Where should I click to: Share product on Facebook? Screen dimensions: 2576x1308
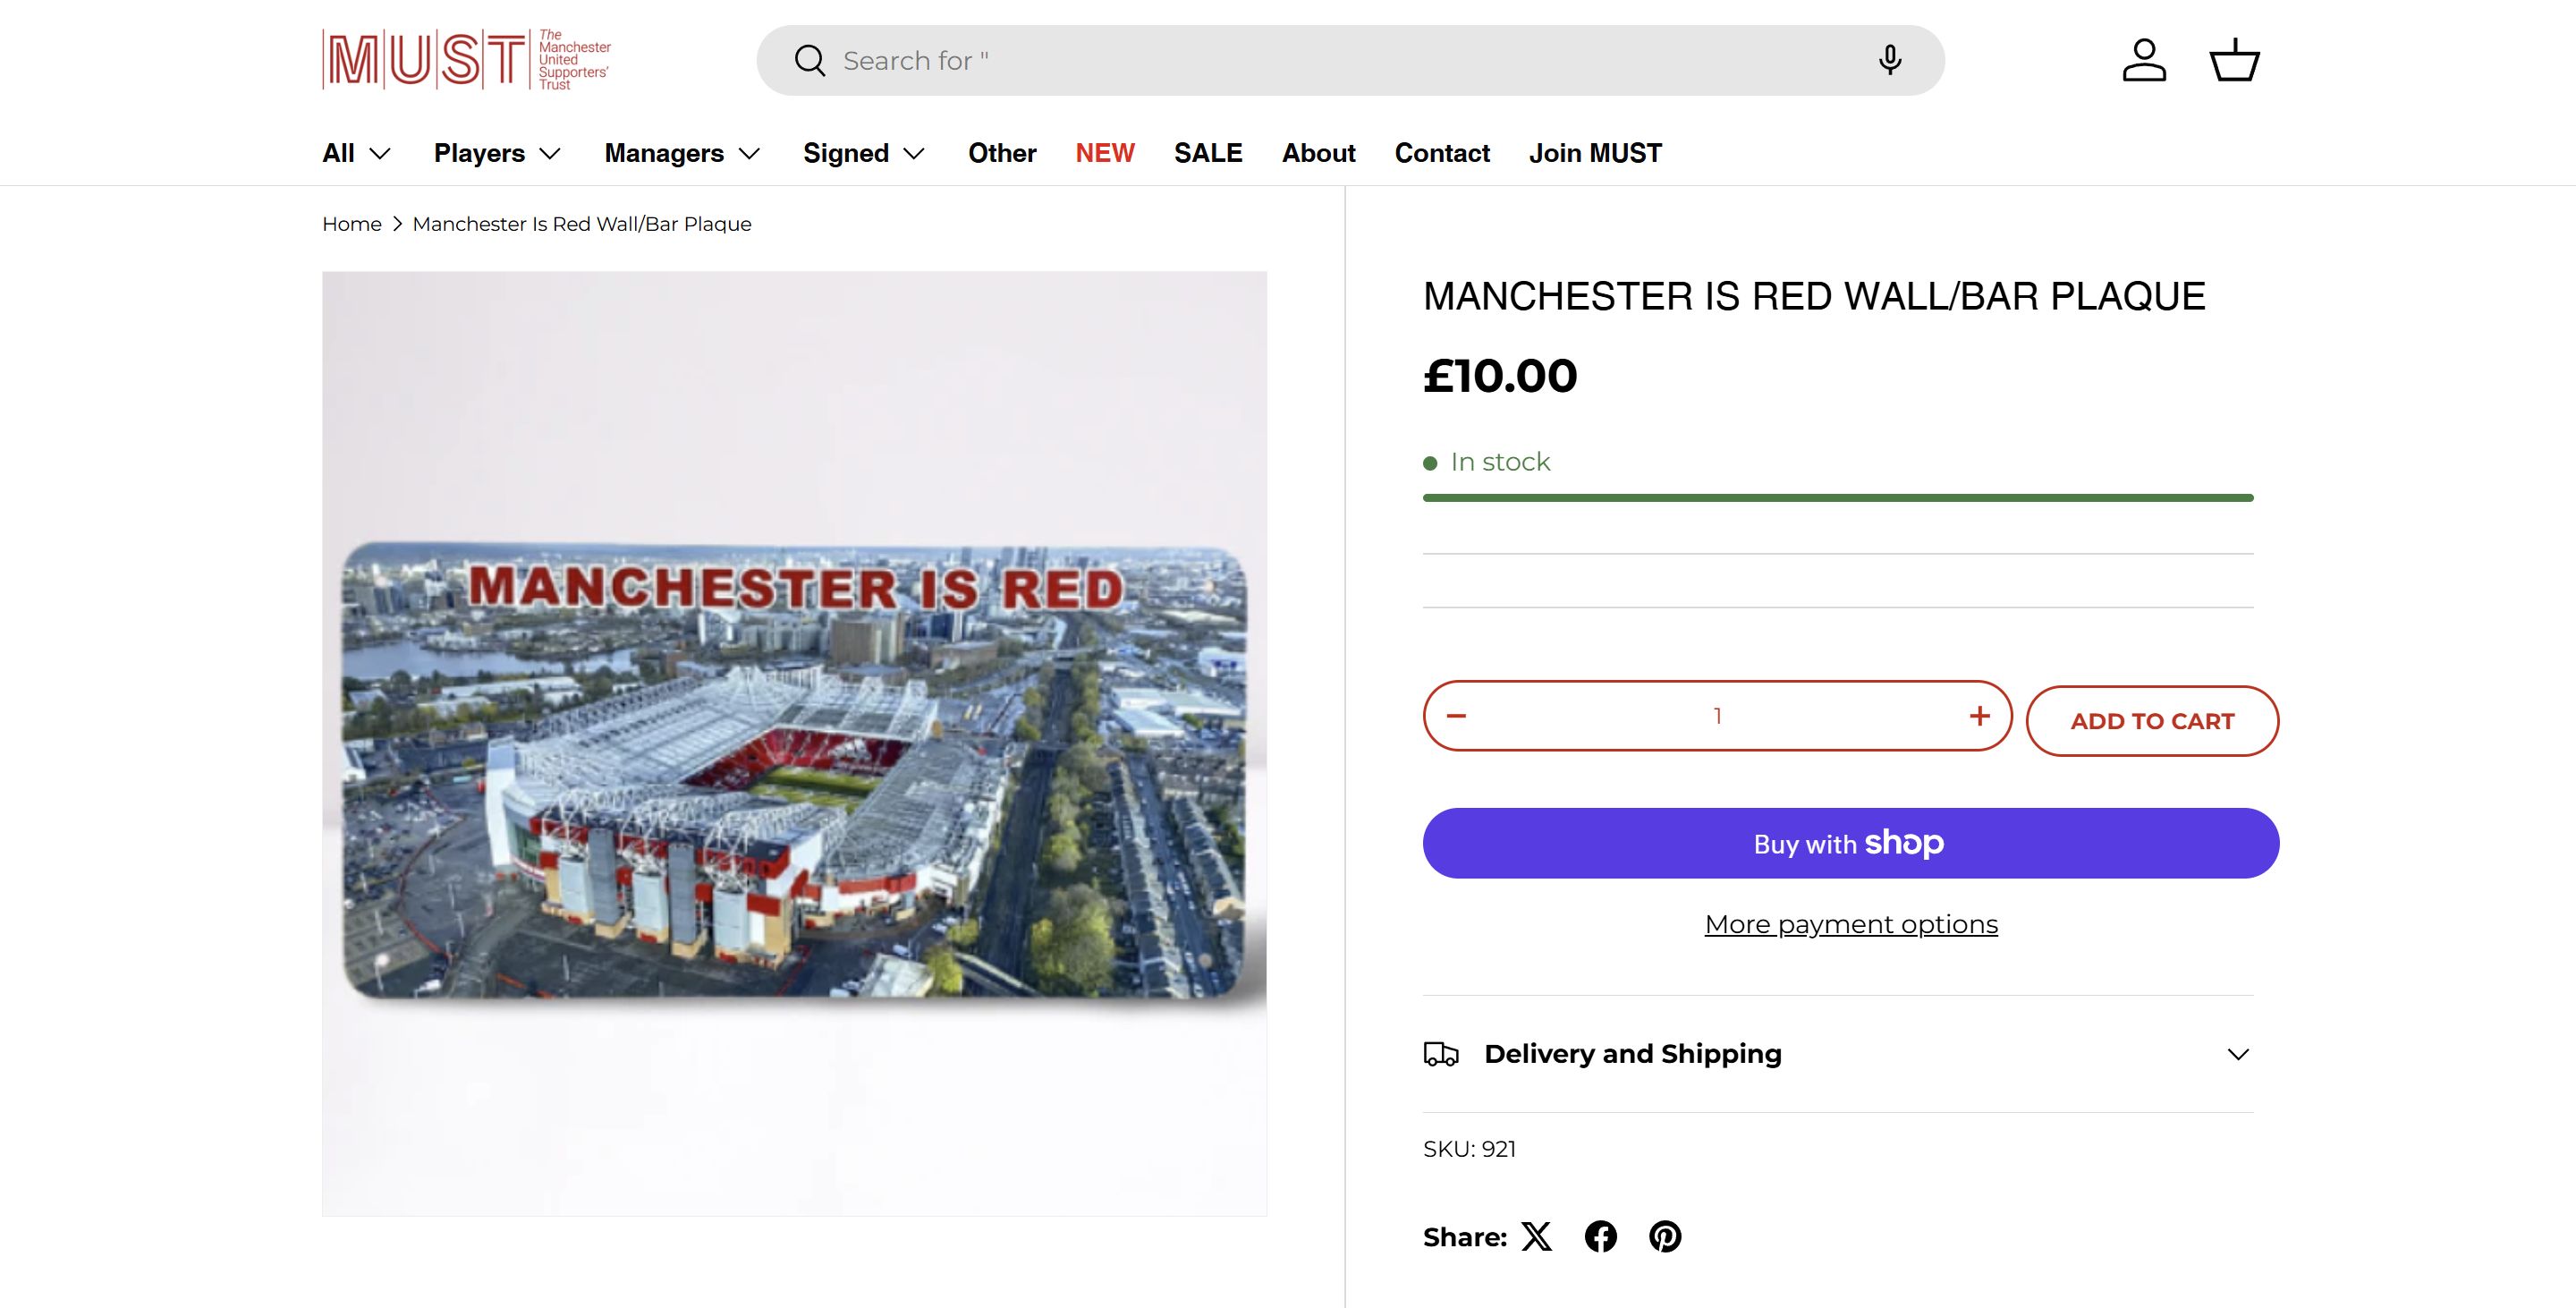click(x=1600, y=1237)
